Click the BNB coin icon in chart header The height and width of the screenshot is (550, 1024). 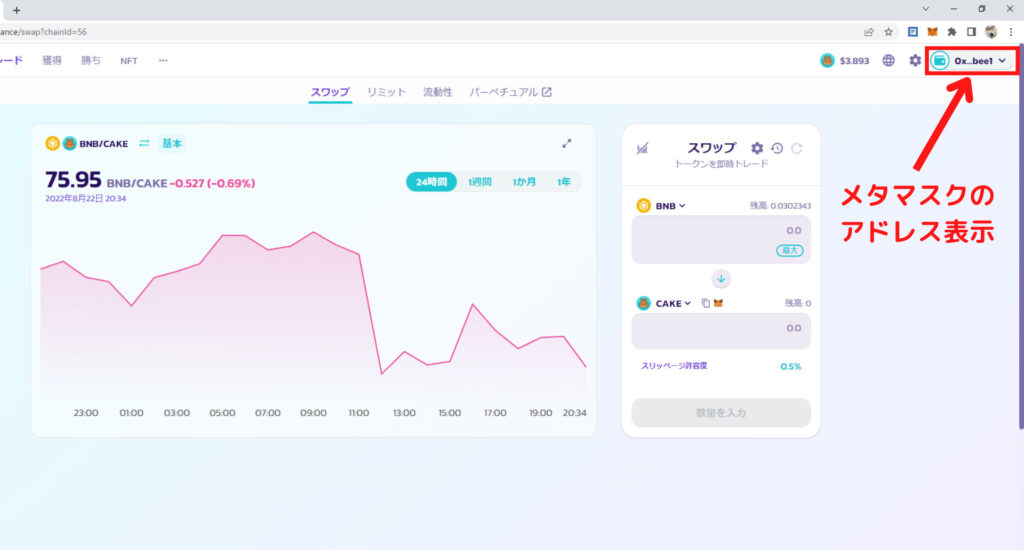[x=52, y=143]
